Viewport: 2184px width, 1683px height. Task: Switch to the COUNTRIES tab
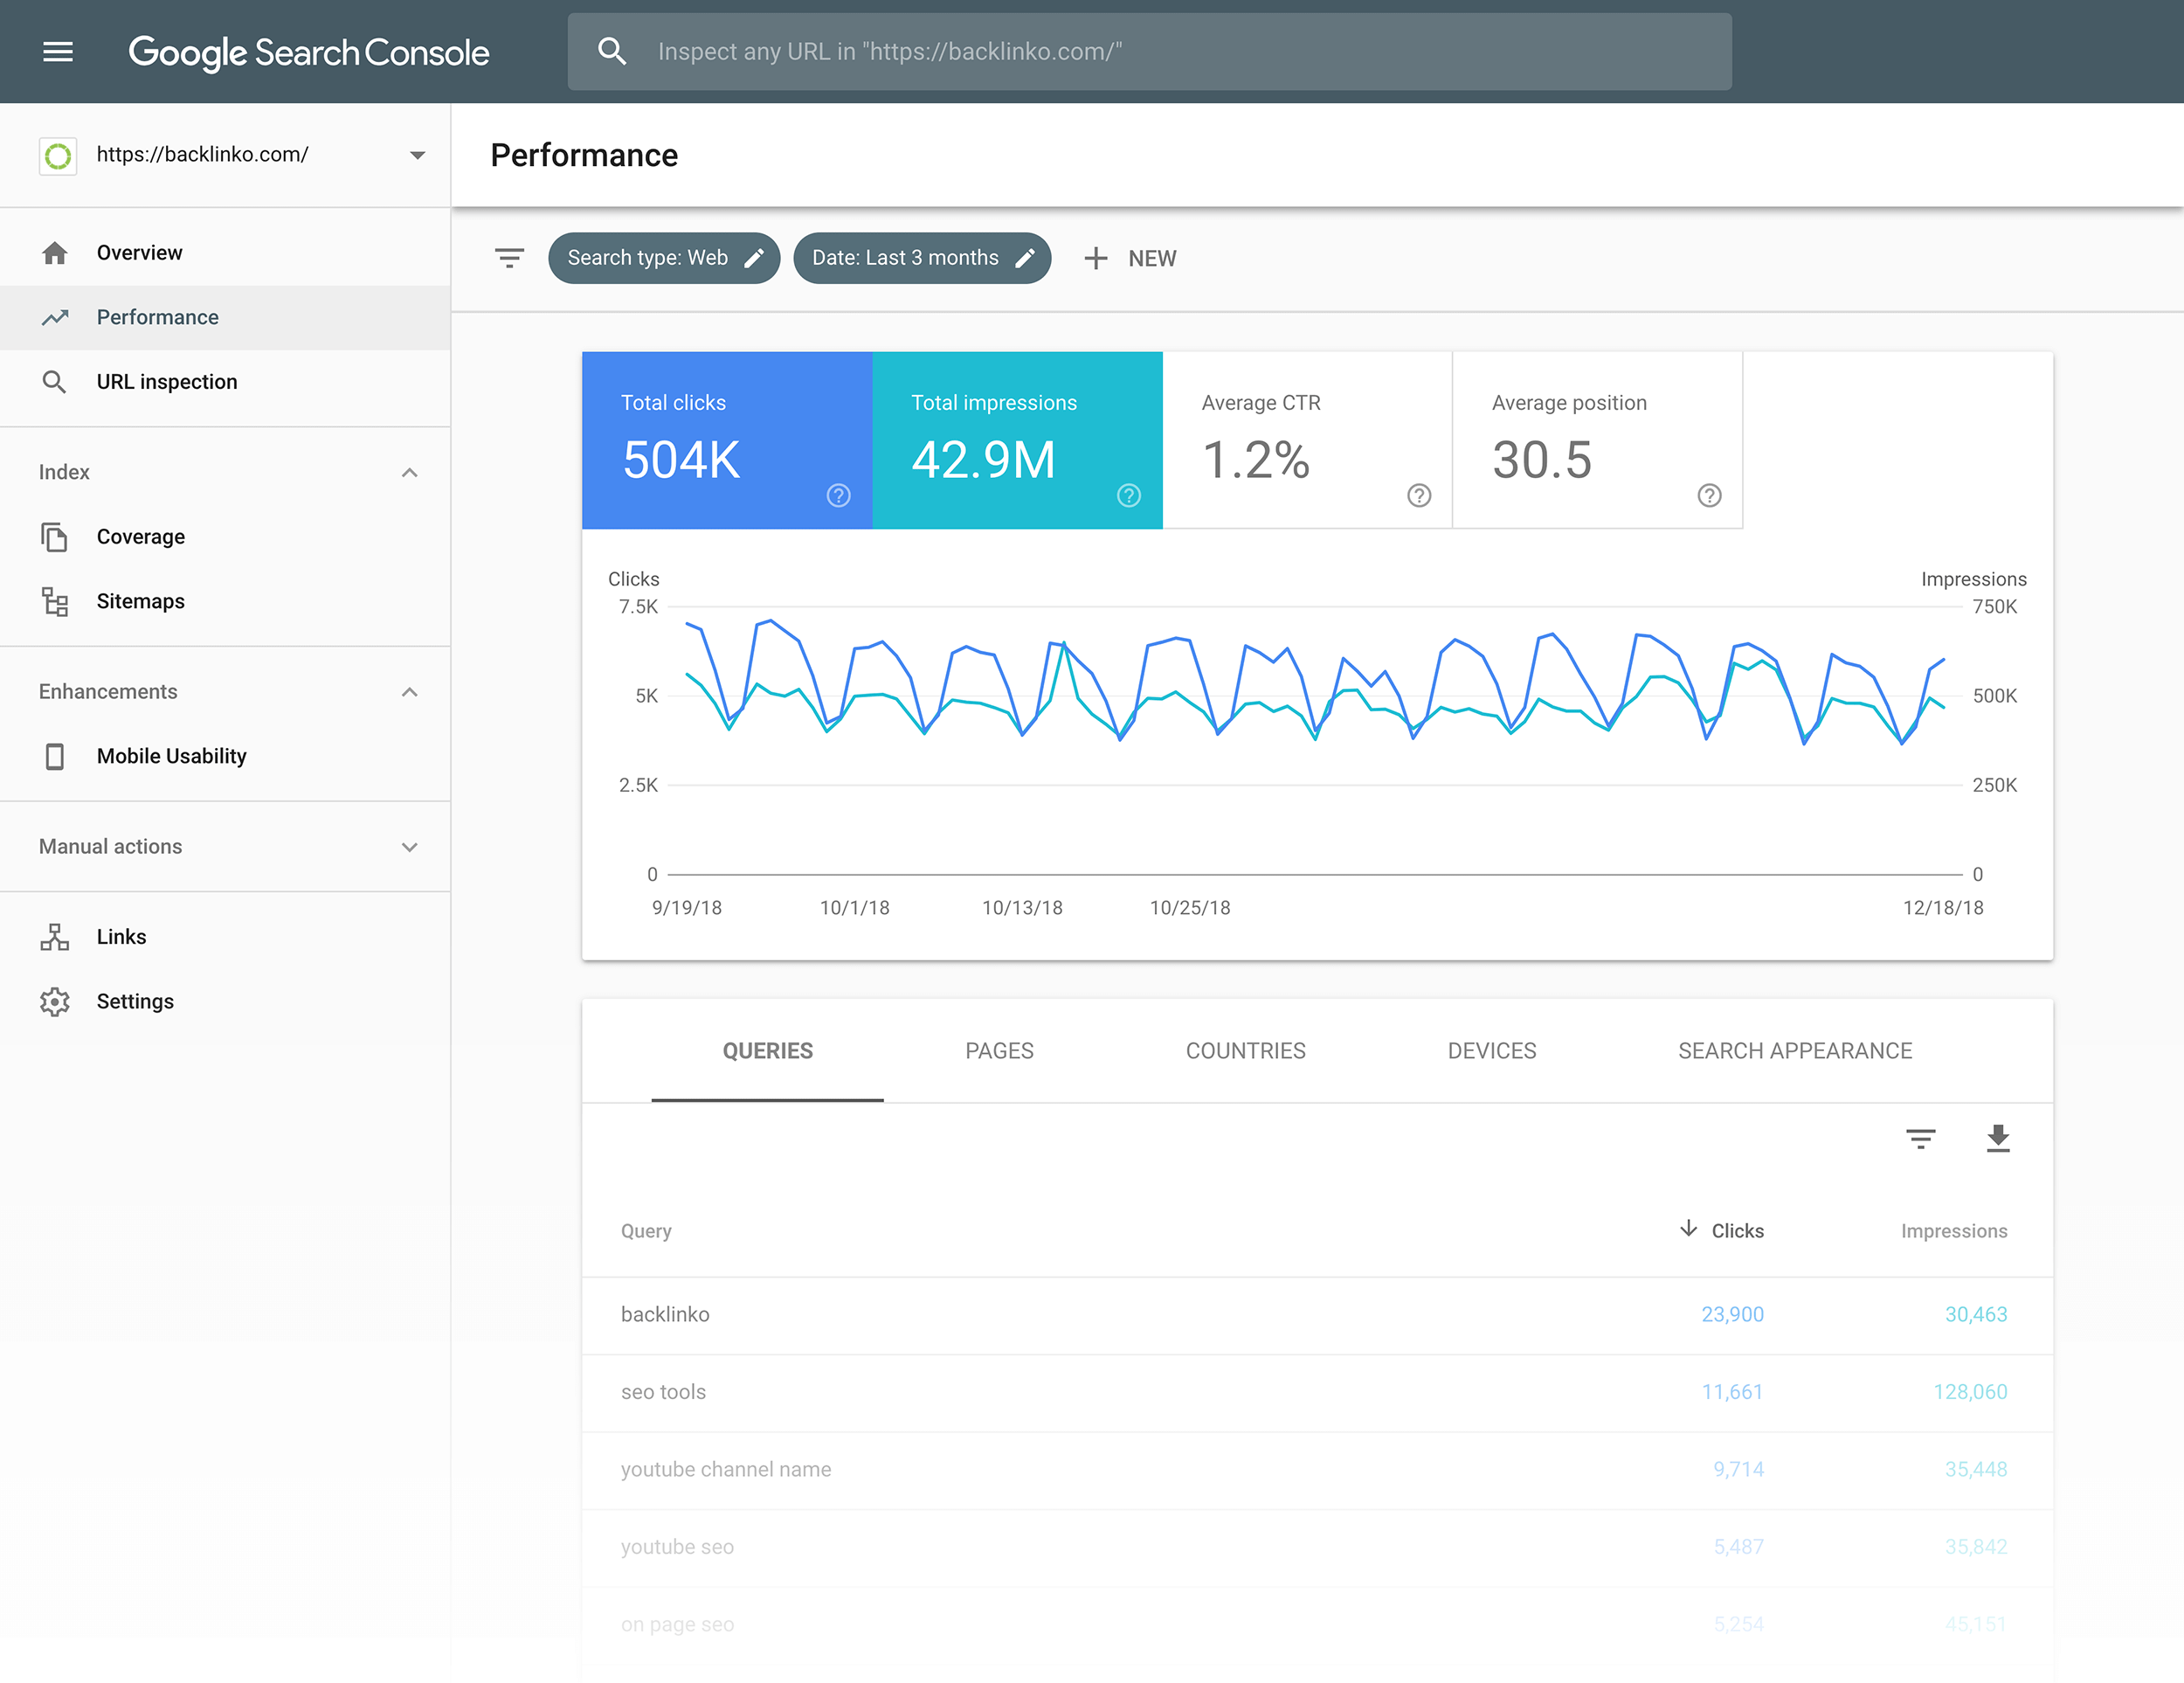pos(1246,1051)
